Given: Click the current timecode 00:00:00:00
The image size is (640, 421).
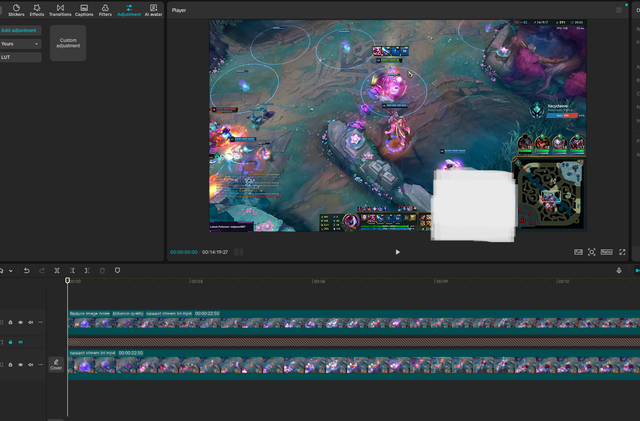Looking at the screenshot, I should click(184, 252).
